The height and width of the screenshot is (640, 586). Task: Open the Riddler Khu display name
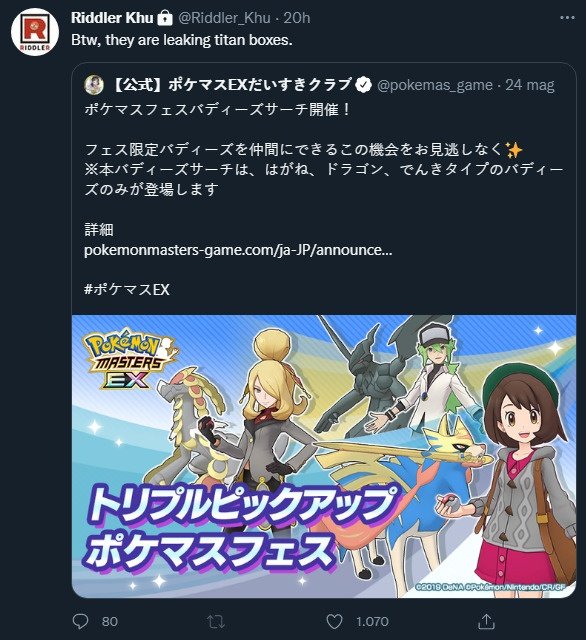[x=112, y=18]
